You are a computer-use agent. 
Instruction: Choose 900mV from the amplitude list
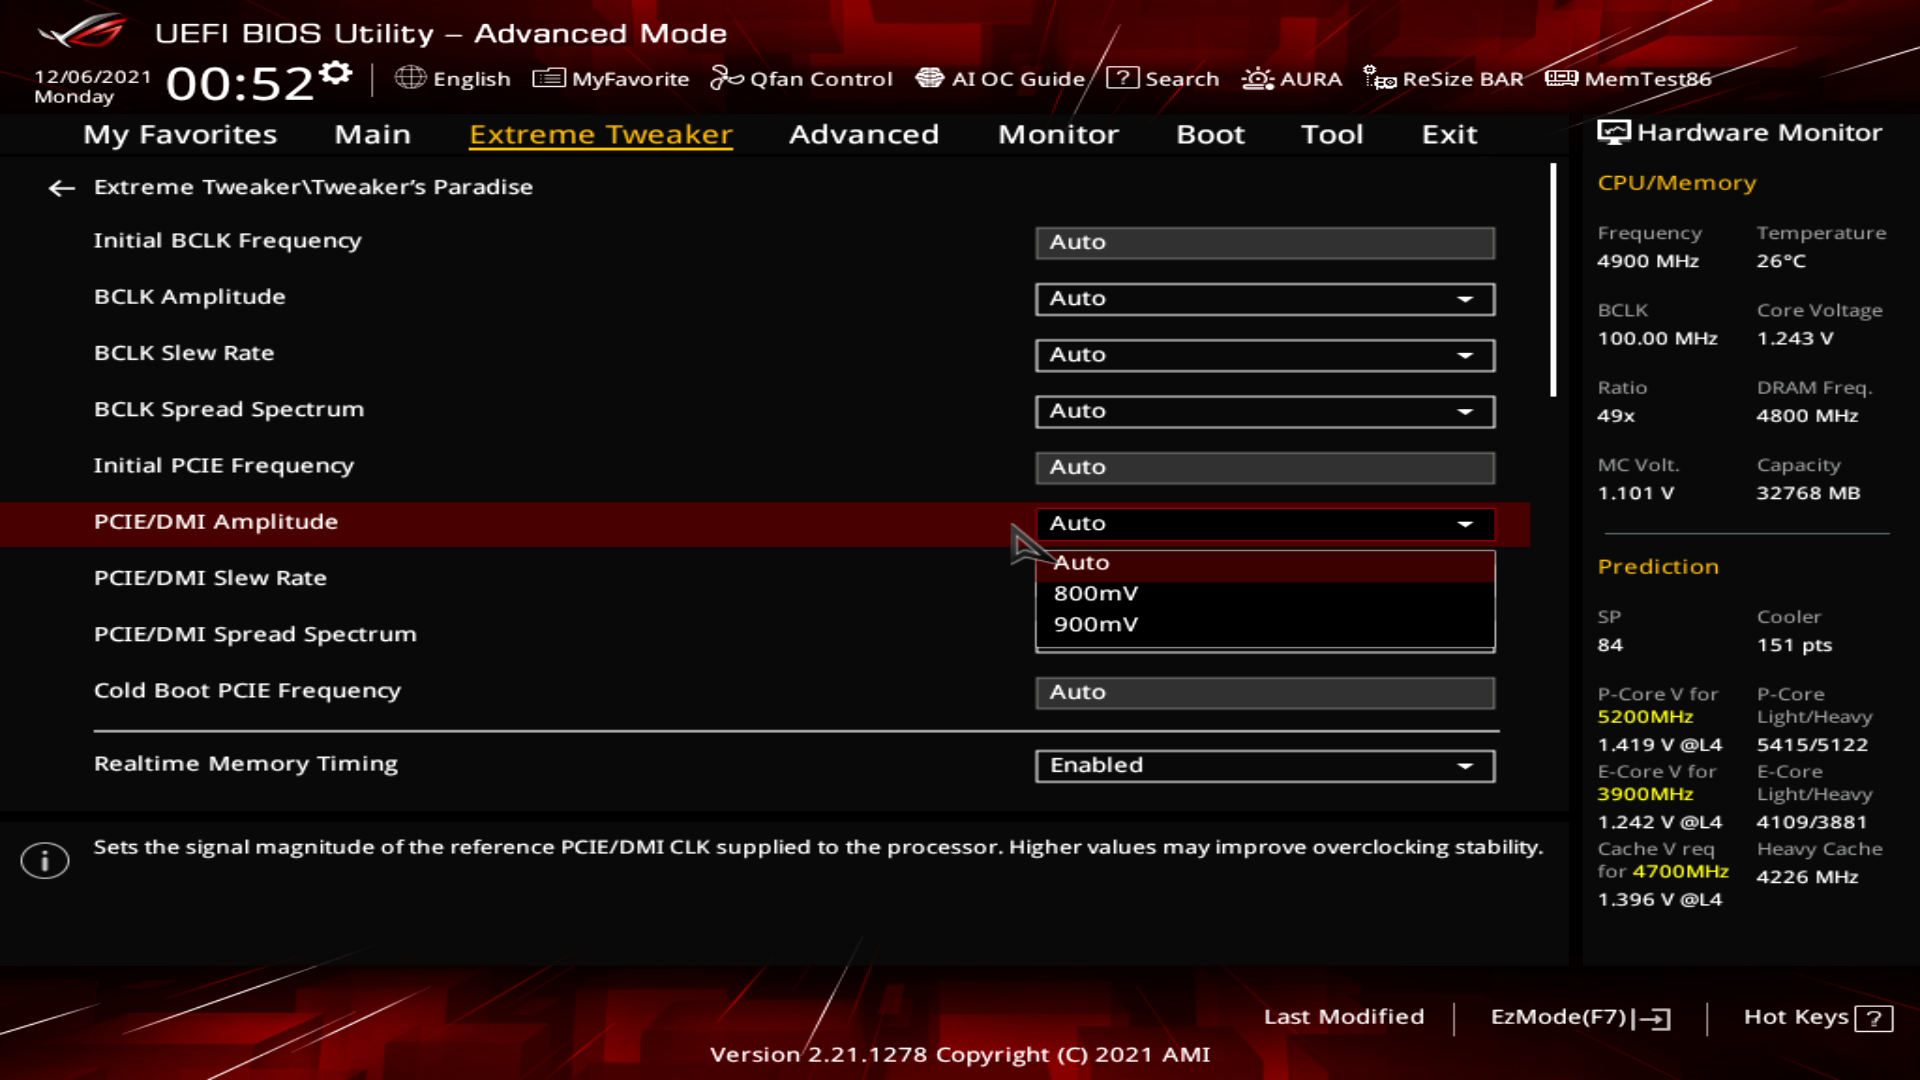pos(1096,625)
